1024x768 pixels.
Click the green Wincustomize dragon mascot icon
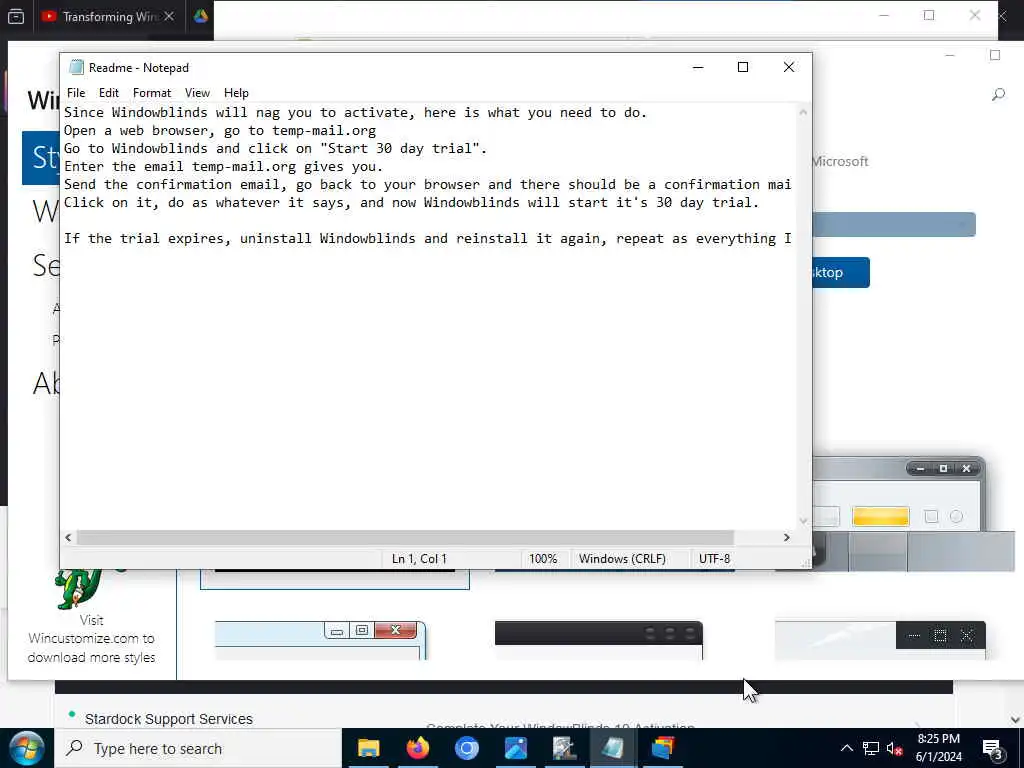click(x=78, y=588)
